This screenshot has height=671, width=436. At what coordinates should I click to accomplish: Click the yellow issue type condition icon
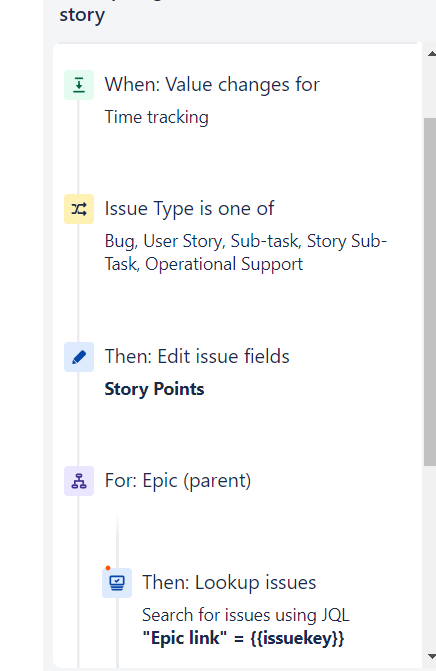click(x=79, y=209)
